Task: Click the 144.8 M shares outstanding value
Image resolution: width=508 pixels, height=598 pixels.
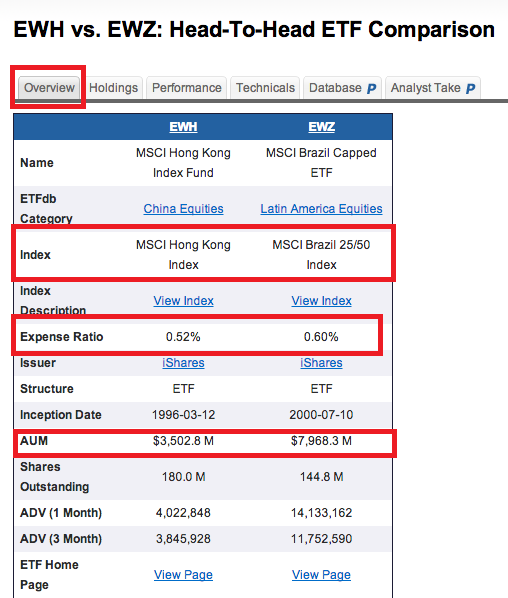Action: (x=322, y=477)
